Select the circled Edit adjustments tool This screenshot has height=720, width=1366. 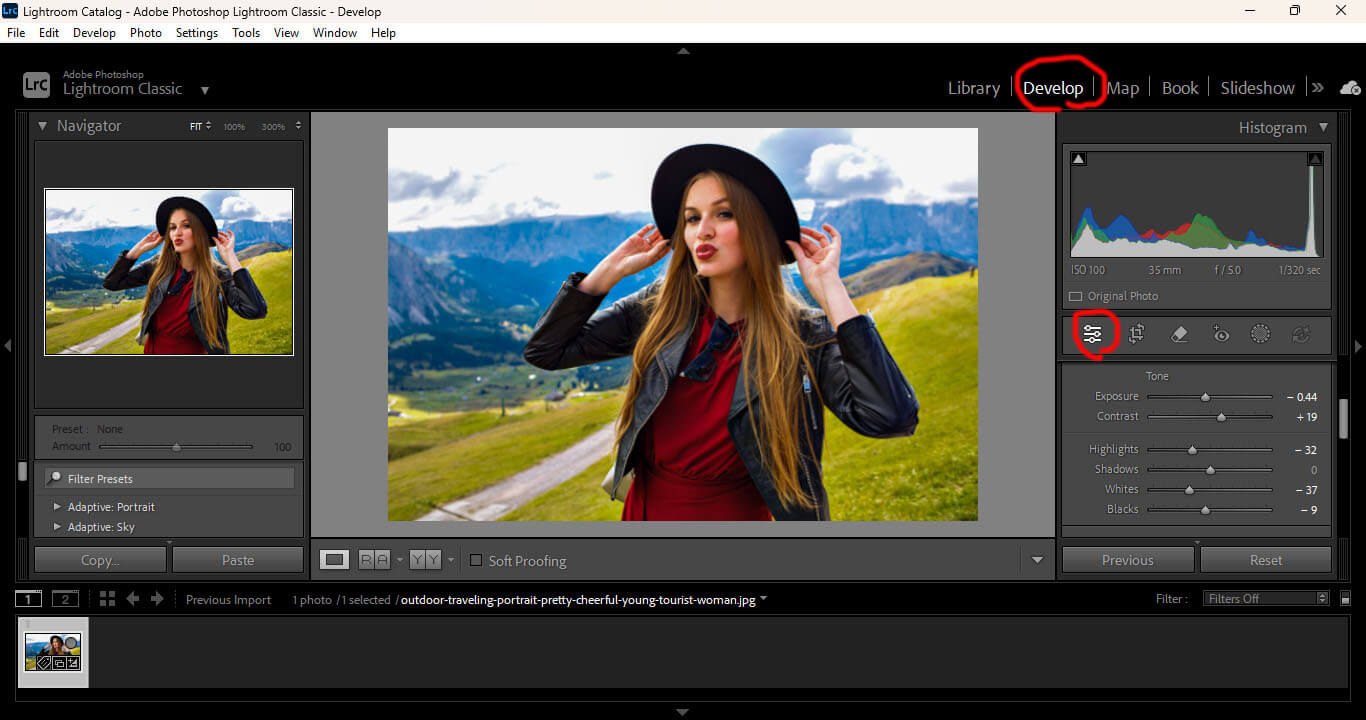[x=1093, y=334]
